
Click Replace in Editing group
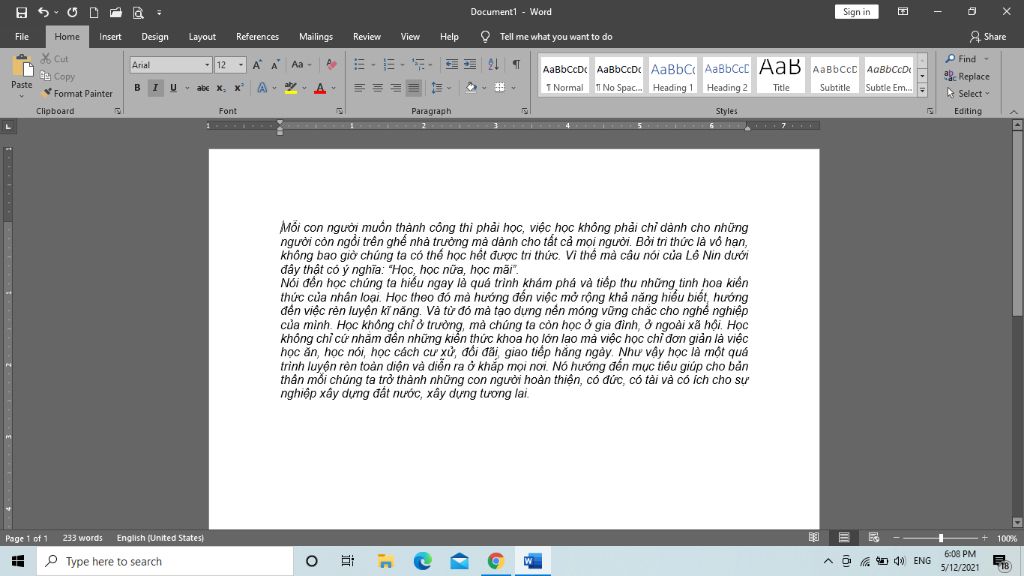[x=967, y=76]
